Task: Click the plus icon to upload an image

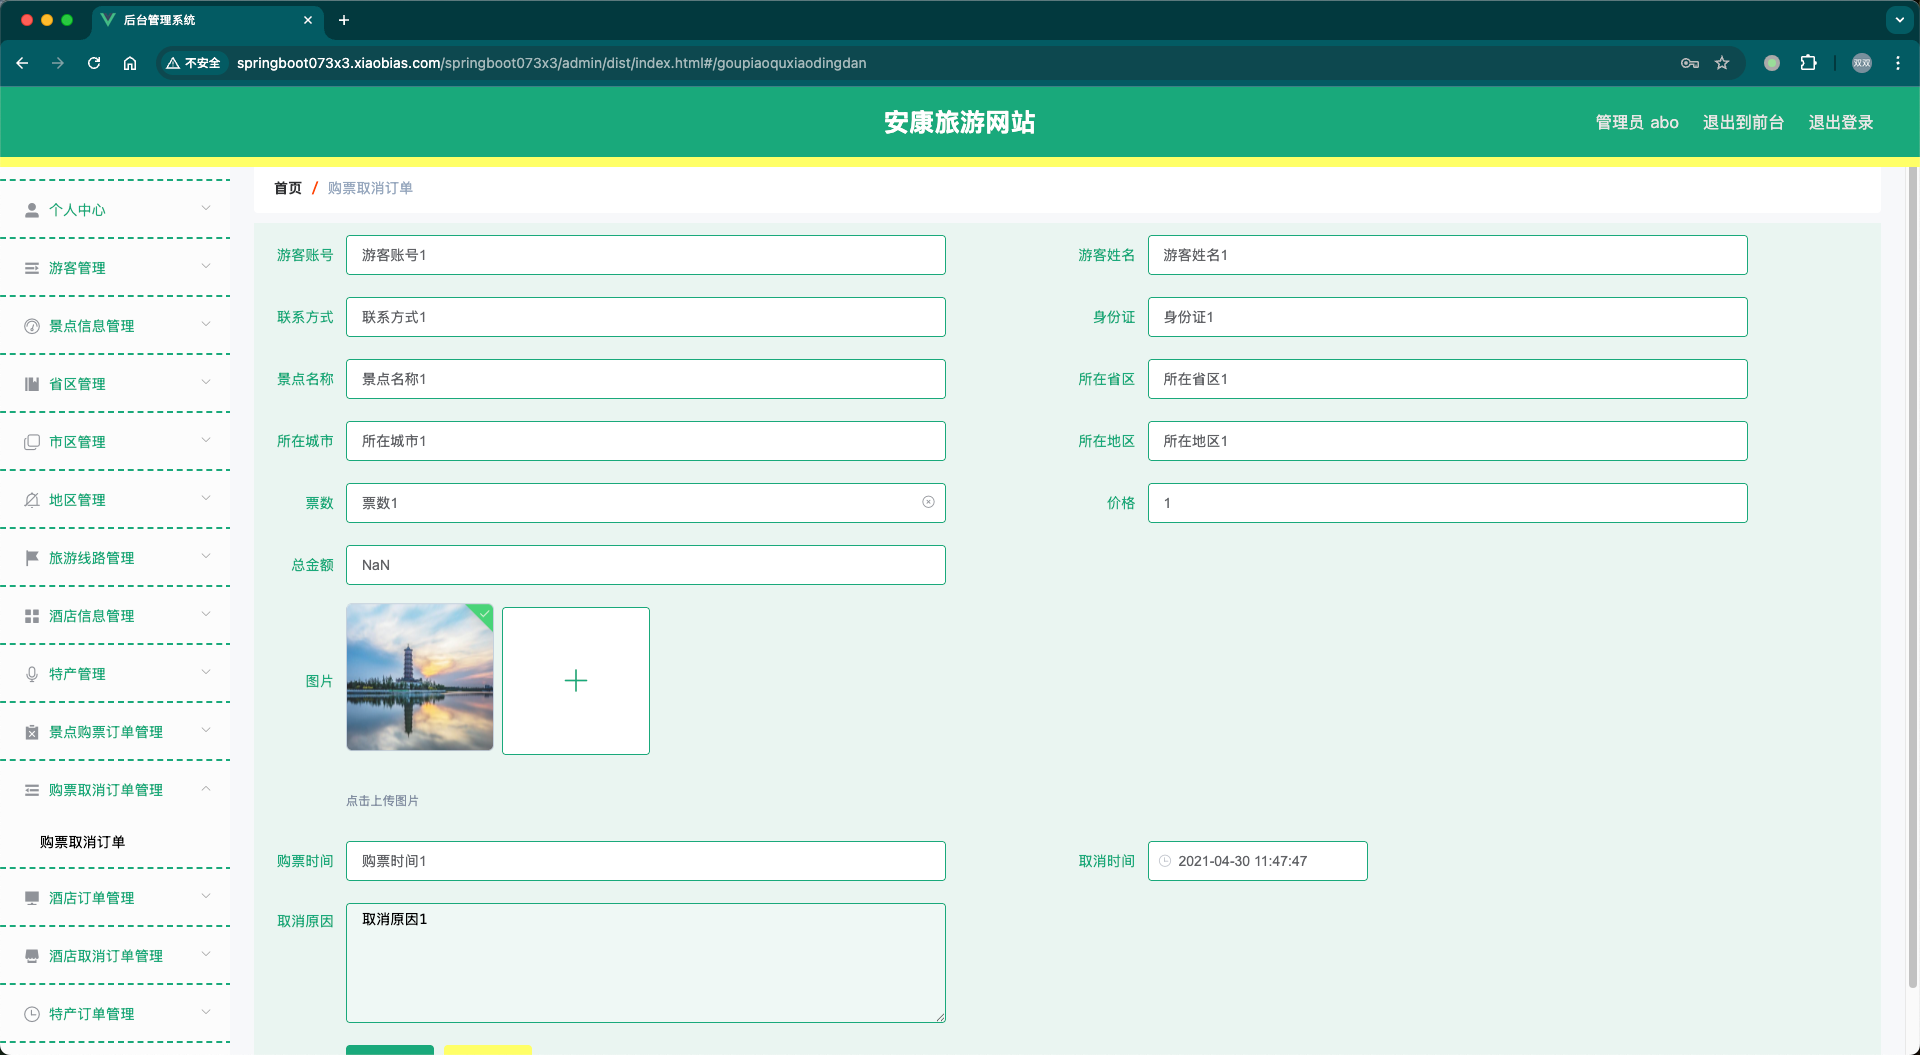Action: 576,681
